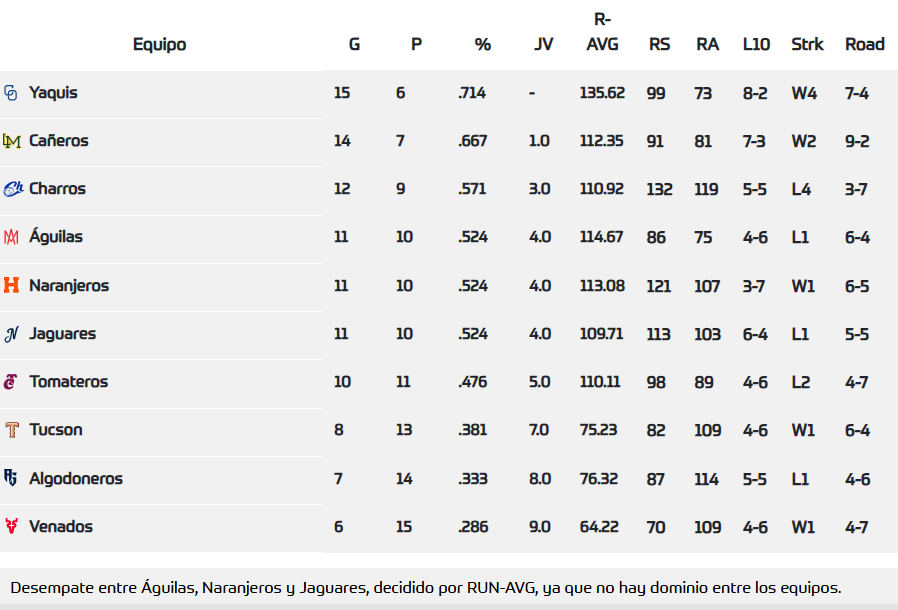The image size is (898, 610).
Task: Click the Tucson team logo icon
Action: [x=12, y=430]
